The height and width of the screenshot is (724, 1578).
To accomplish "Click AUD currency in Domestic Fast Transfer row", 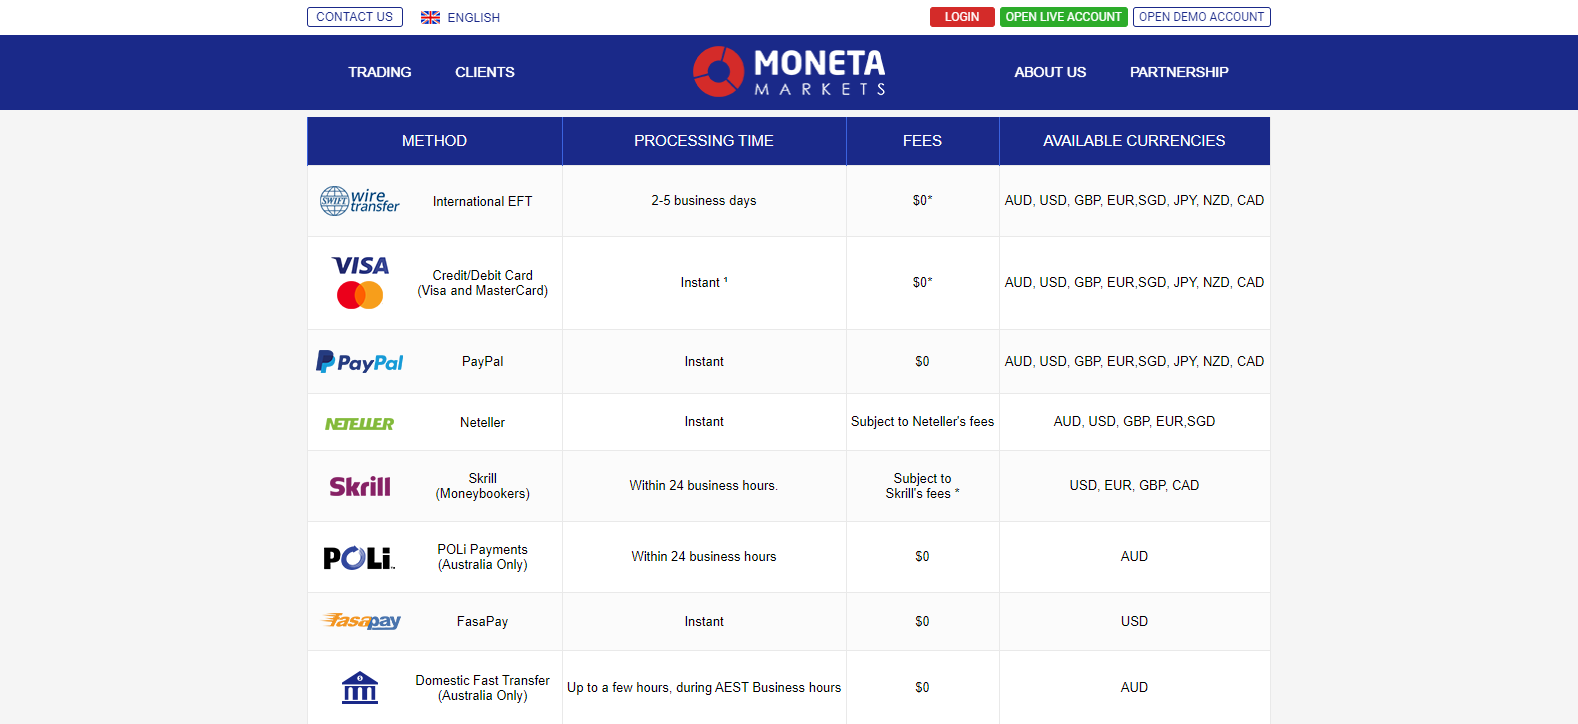I will coord(1134,688).
